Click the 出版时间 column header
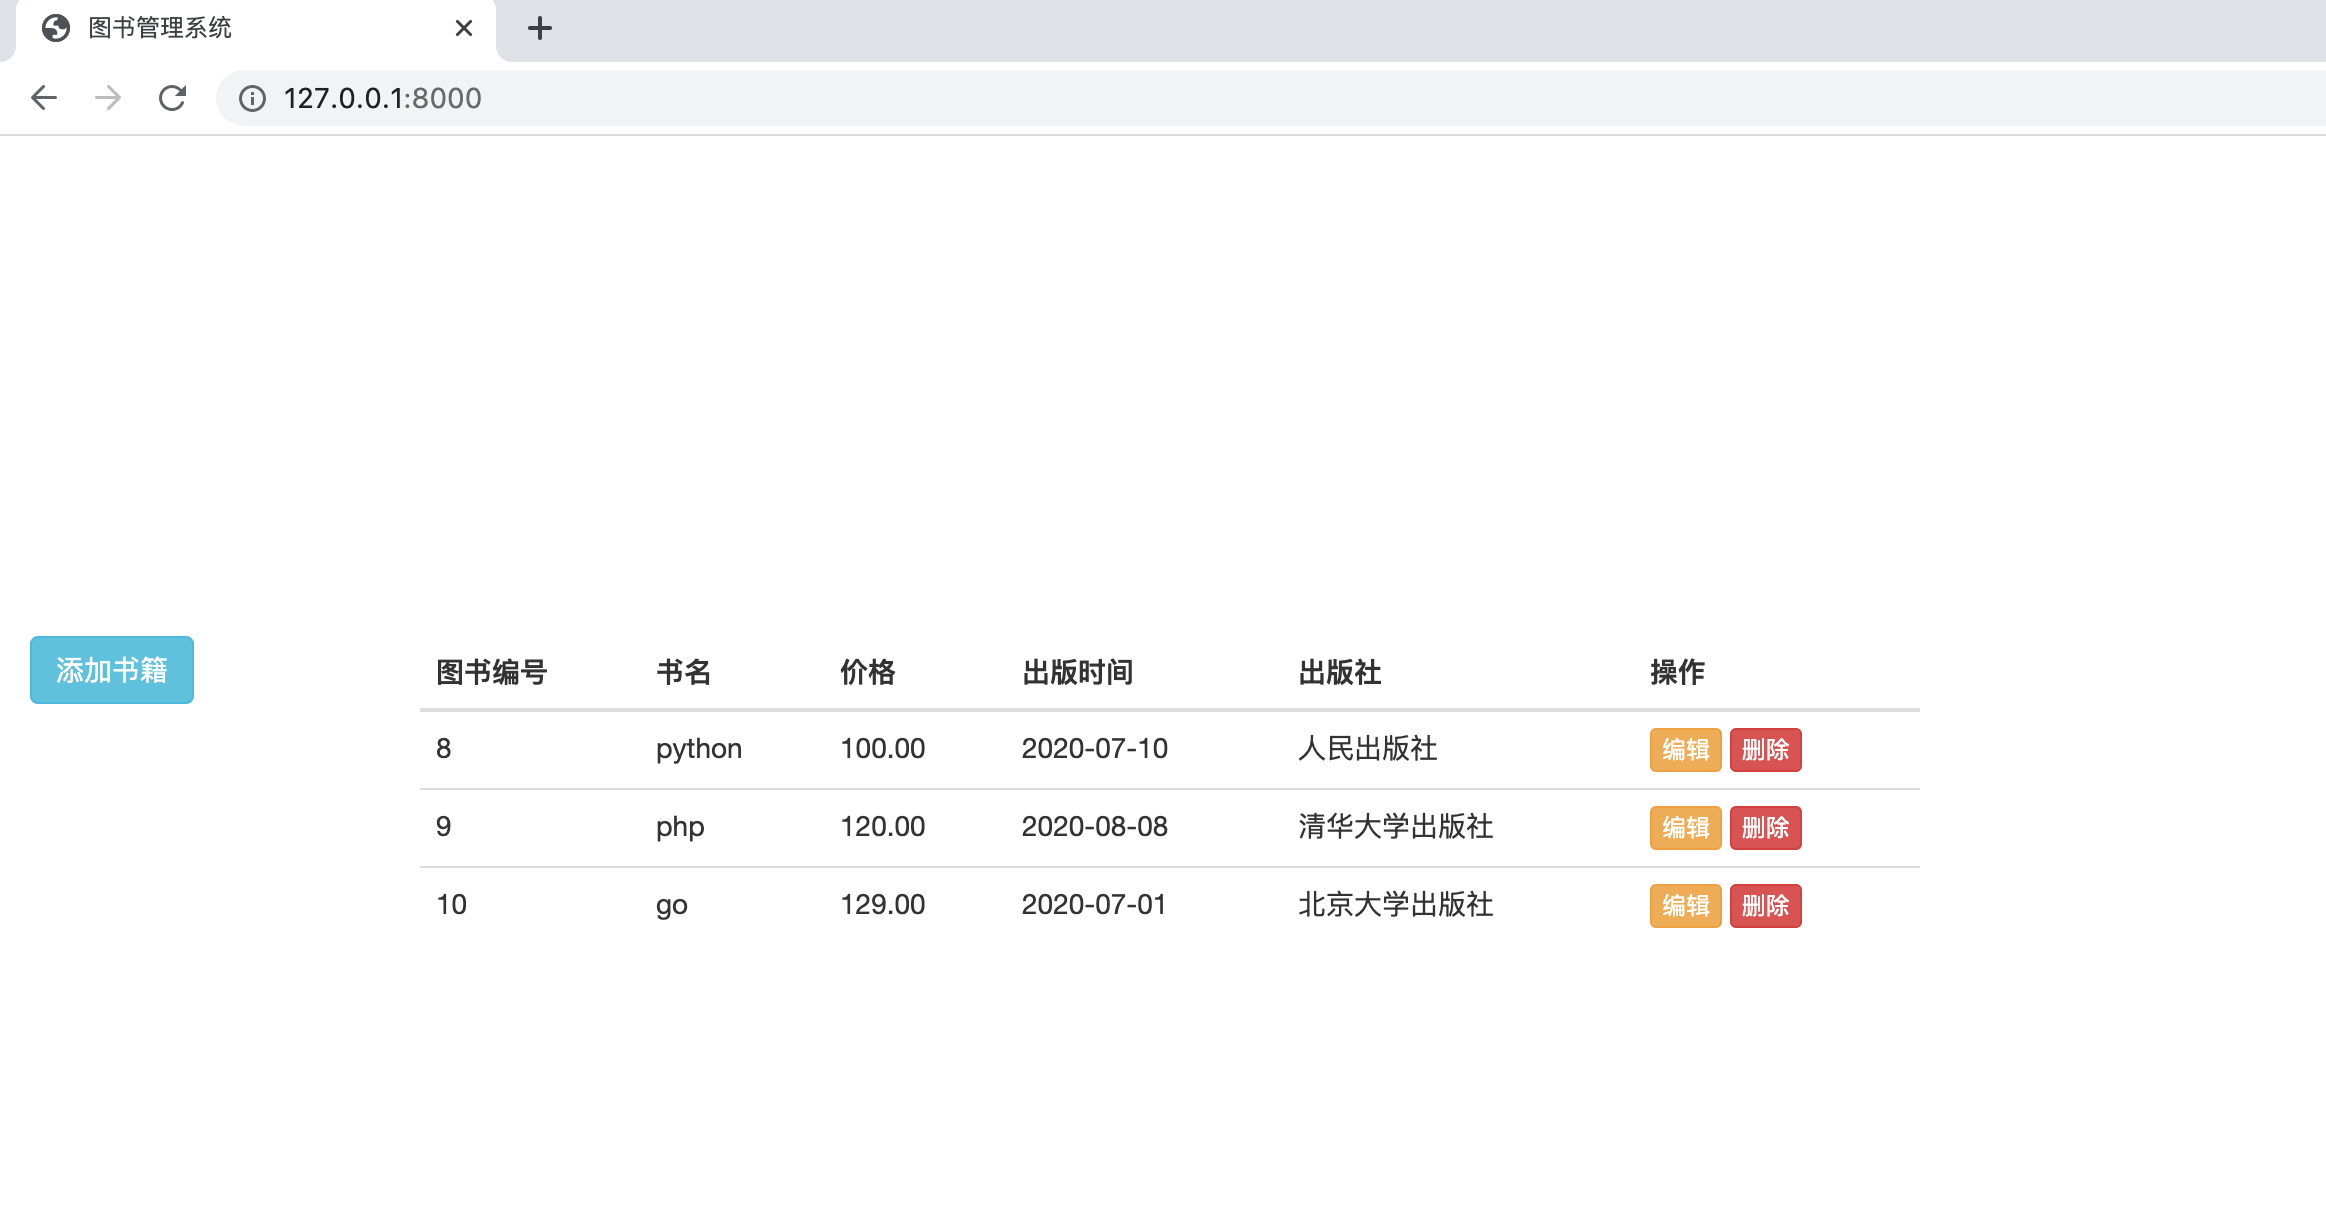Screen dimensions: 2326x1212 click(x=1077, y=672)
